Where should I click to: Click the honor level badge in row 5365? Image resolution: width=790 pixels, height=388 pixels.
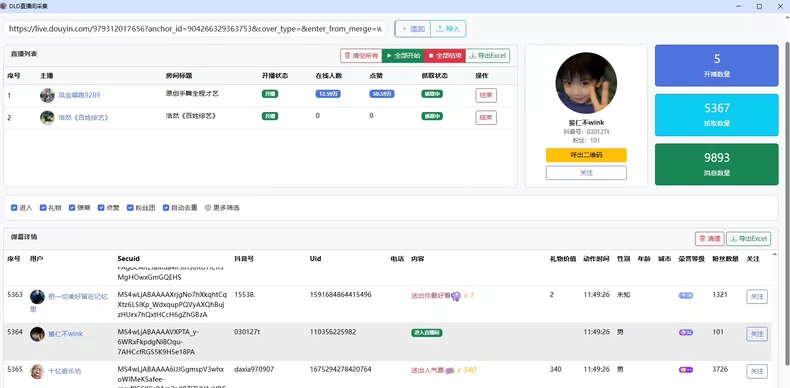click(x=686, y=369)
